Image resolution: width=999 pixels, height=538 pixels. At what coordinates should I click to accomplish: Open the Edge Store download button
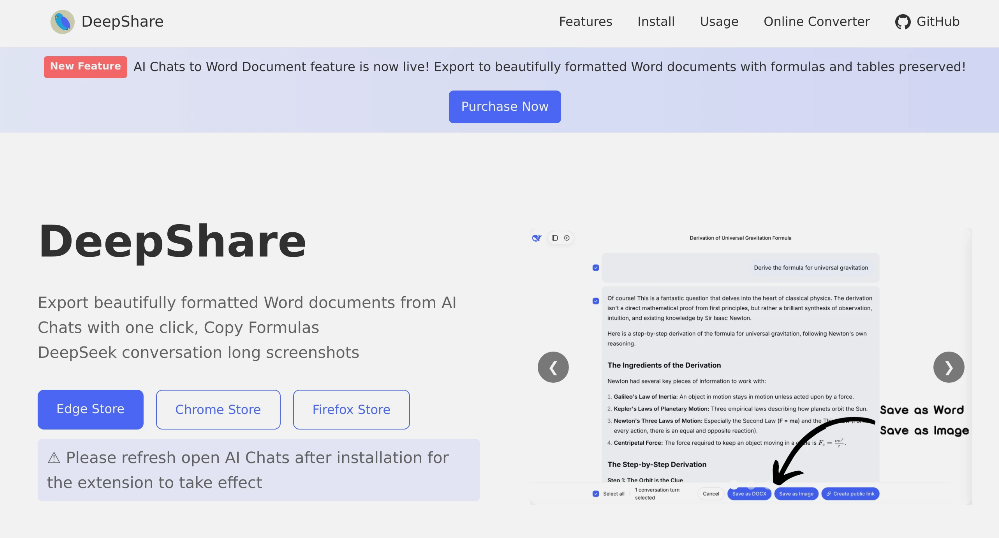click(90, 409)
